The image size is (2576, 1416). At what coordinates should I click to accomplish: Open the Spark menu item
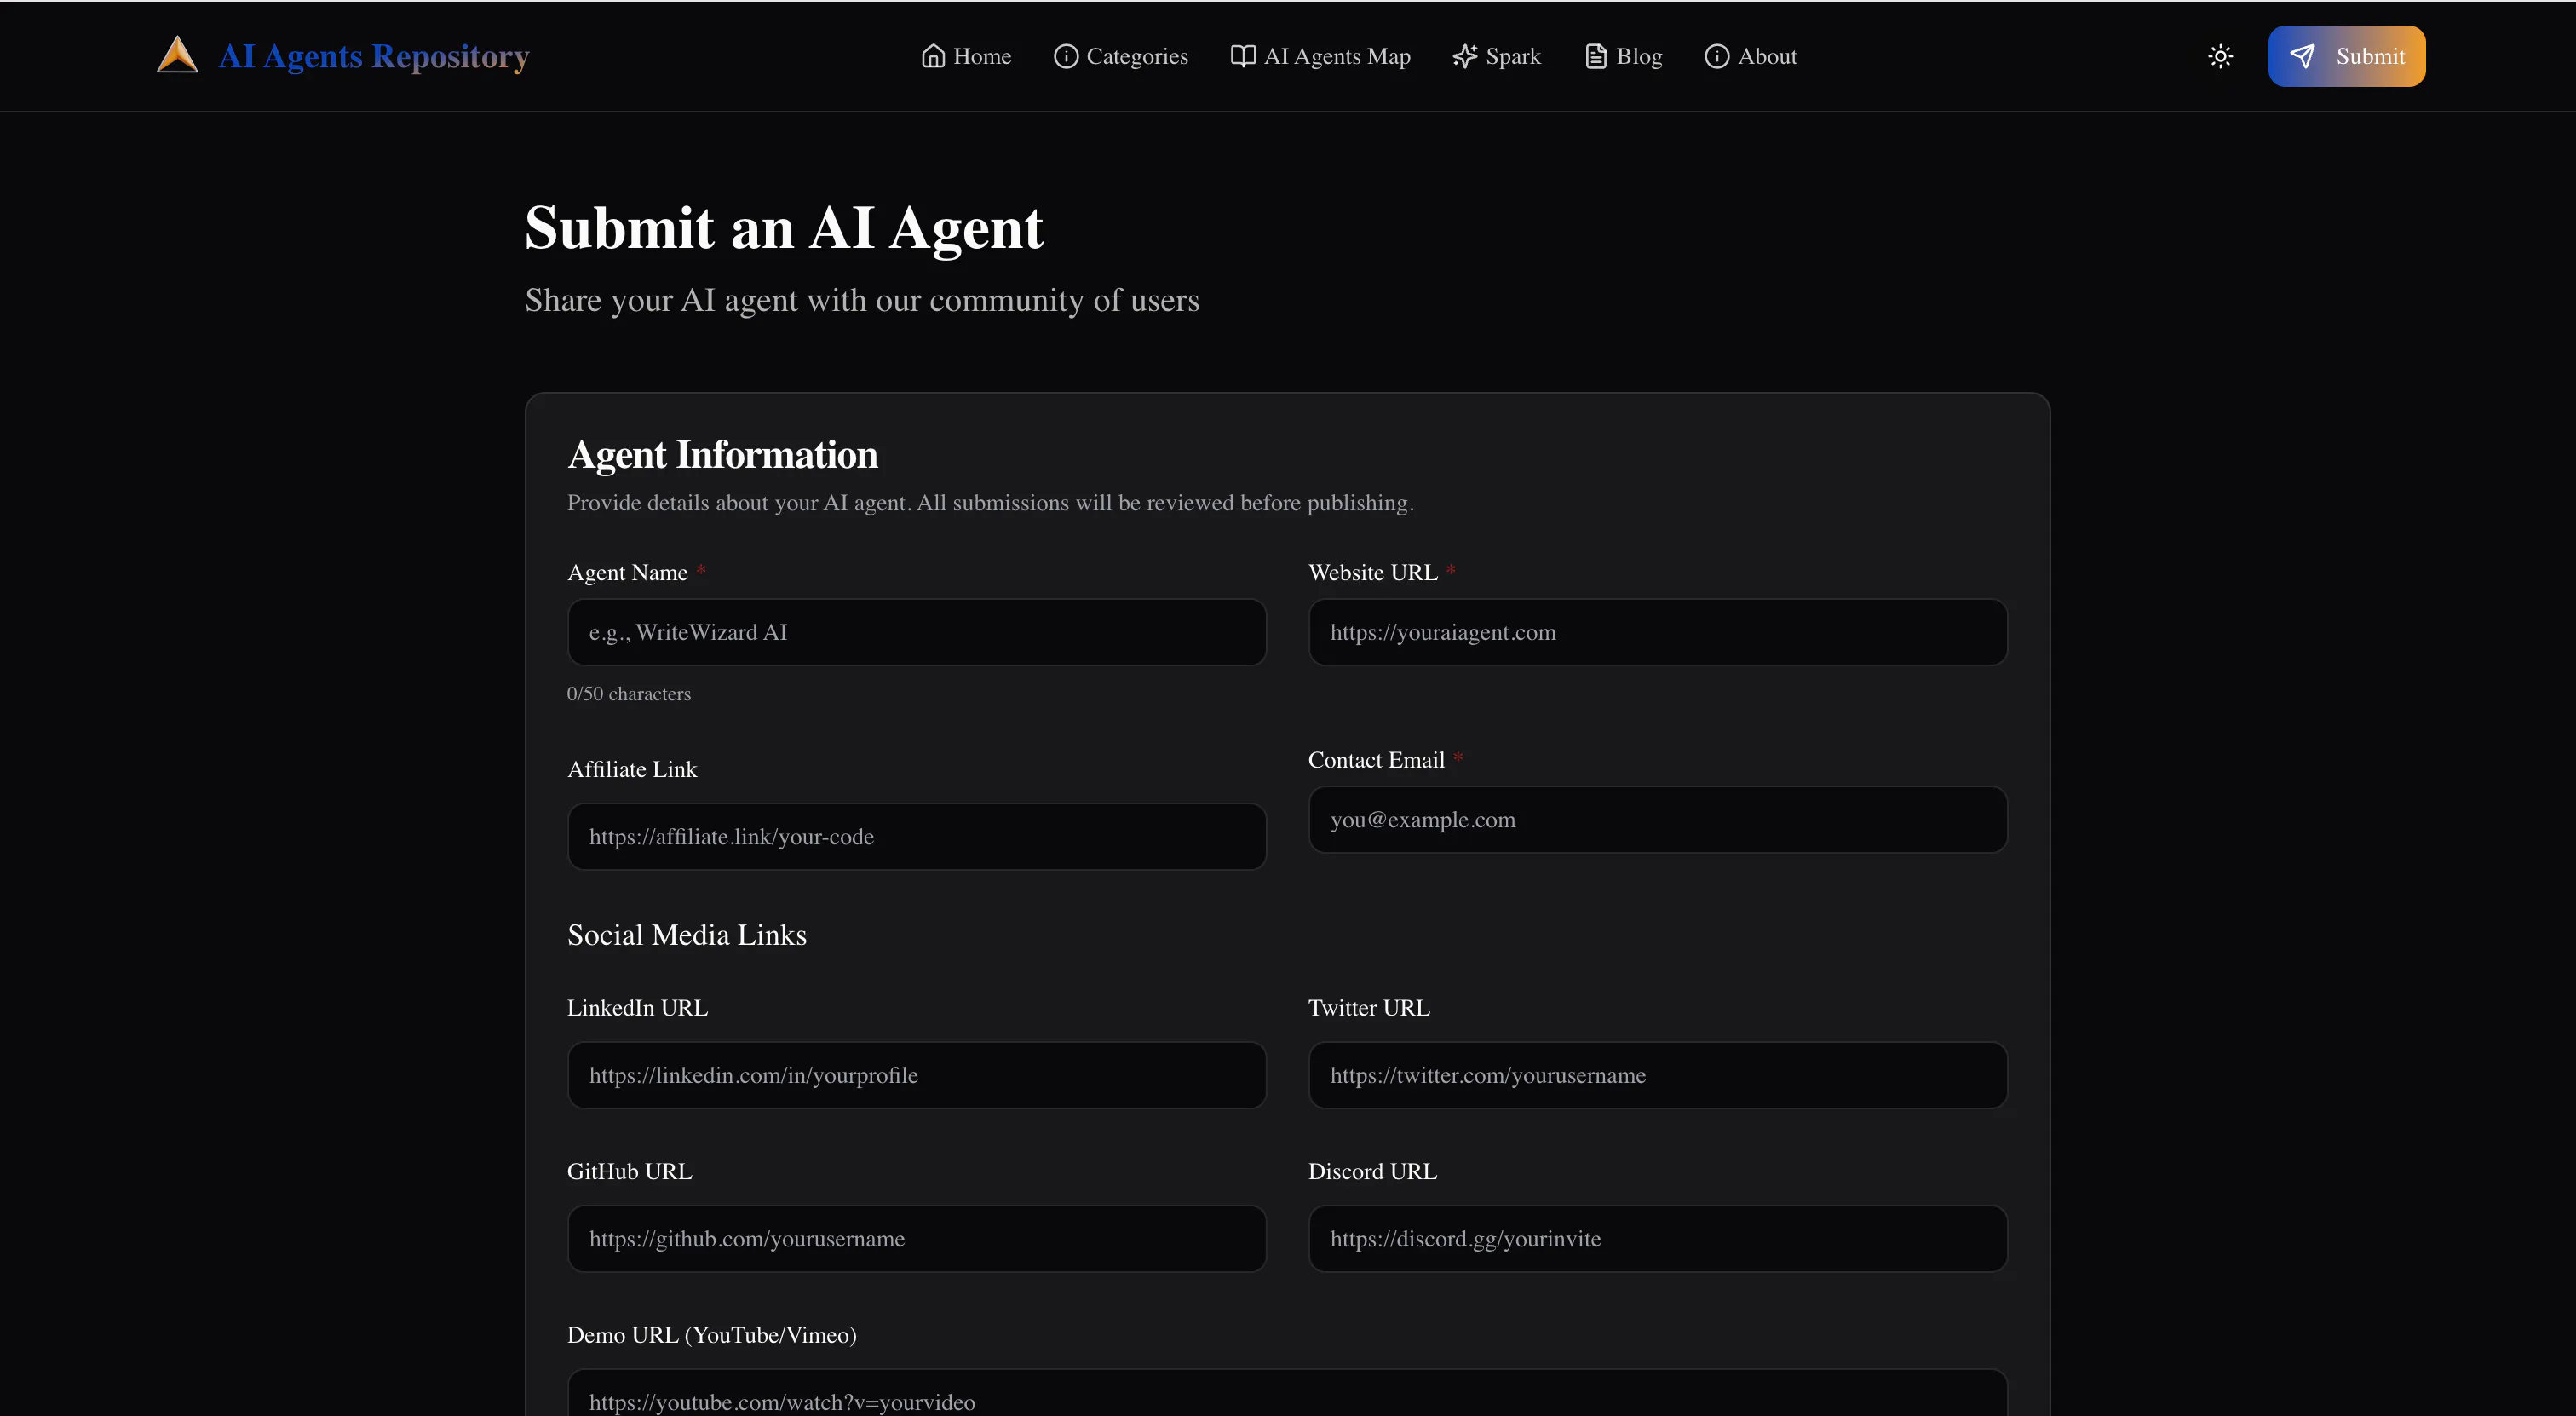(x=1497, y=56)
